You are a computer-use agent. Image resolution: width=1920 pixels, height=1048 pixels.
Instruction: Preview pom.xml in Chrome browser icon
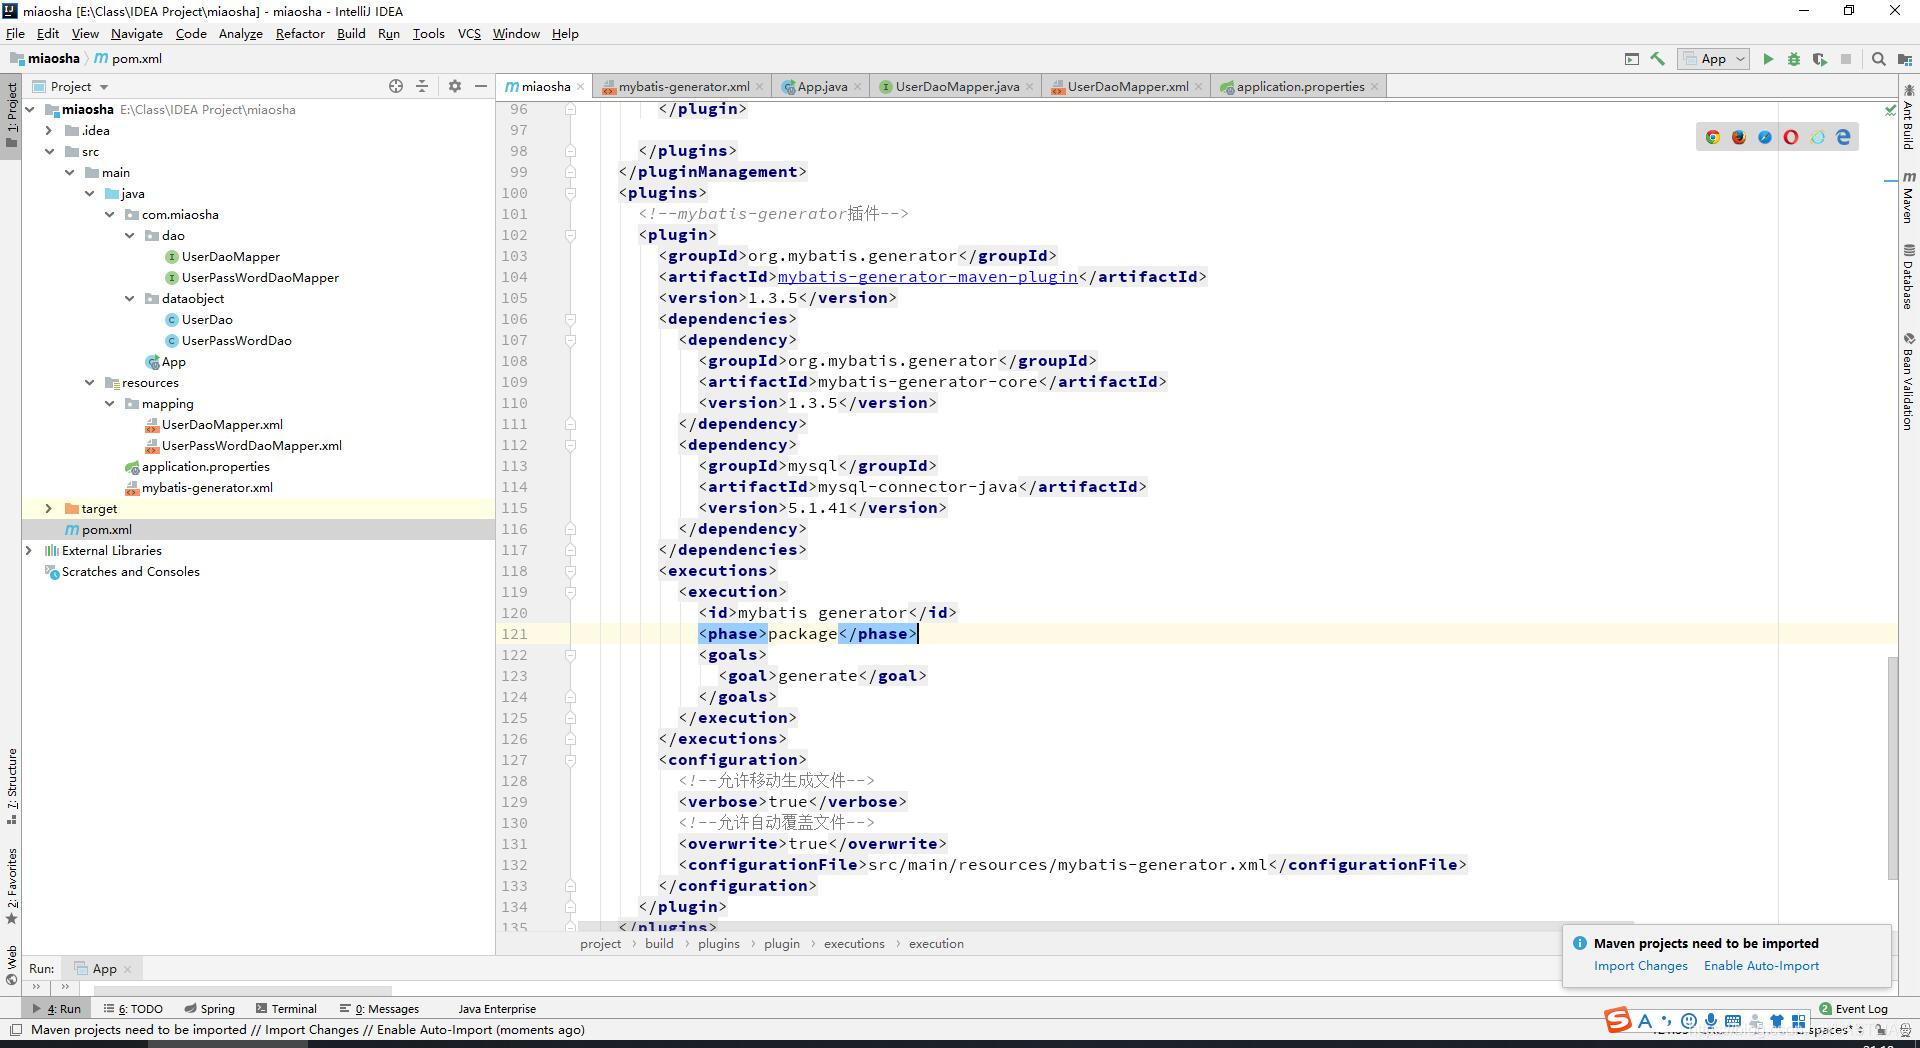(1713, 137)
